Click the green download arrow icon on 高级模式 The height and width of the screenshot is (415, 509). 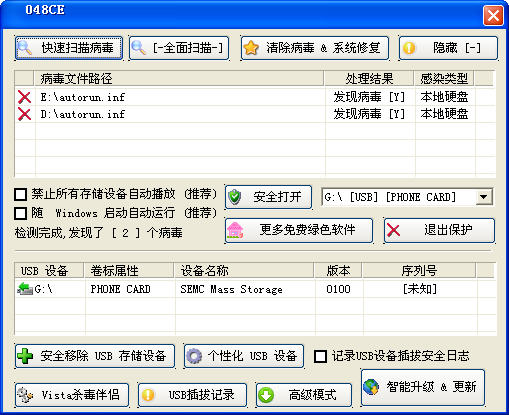point(266,395)
